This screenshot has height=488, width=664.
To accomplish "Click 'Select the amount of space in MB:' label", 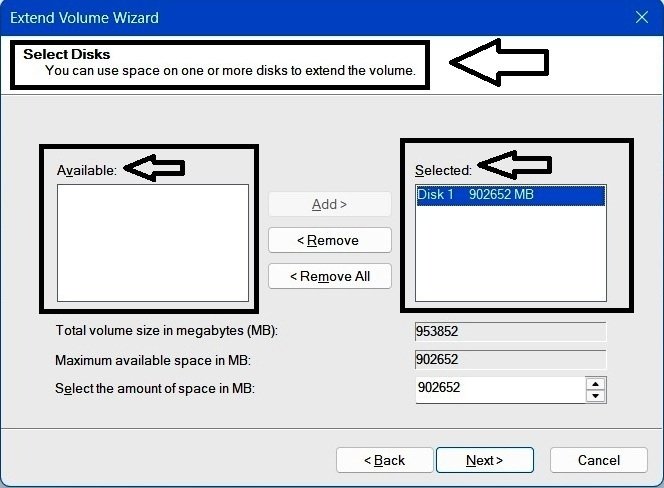I will coord(155,388).
